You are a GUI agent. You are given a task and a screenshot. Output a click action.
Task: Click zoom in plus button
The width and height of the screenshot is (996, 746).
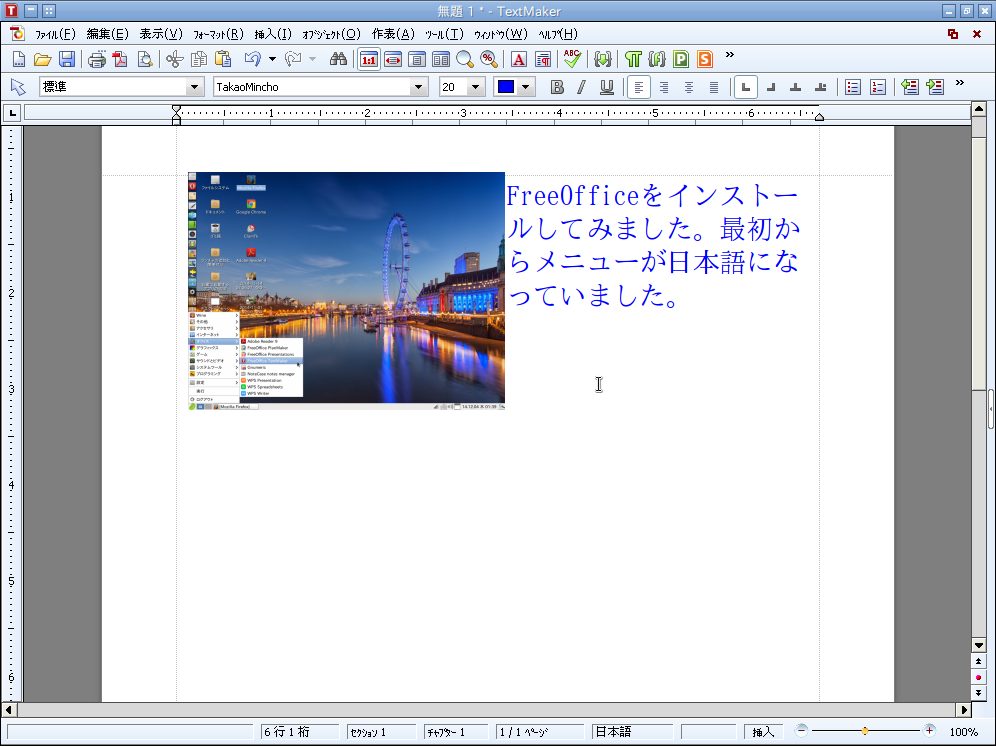tap(929, 731)
